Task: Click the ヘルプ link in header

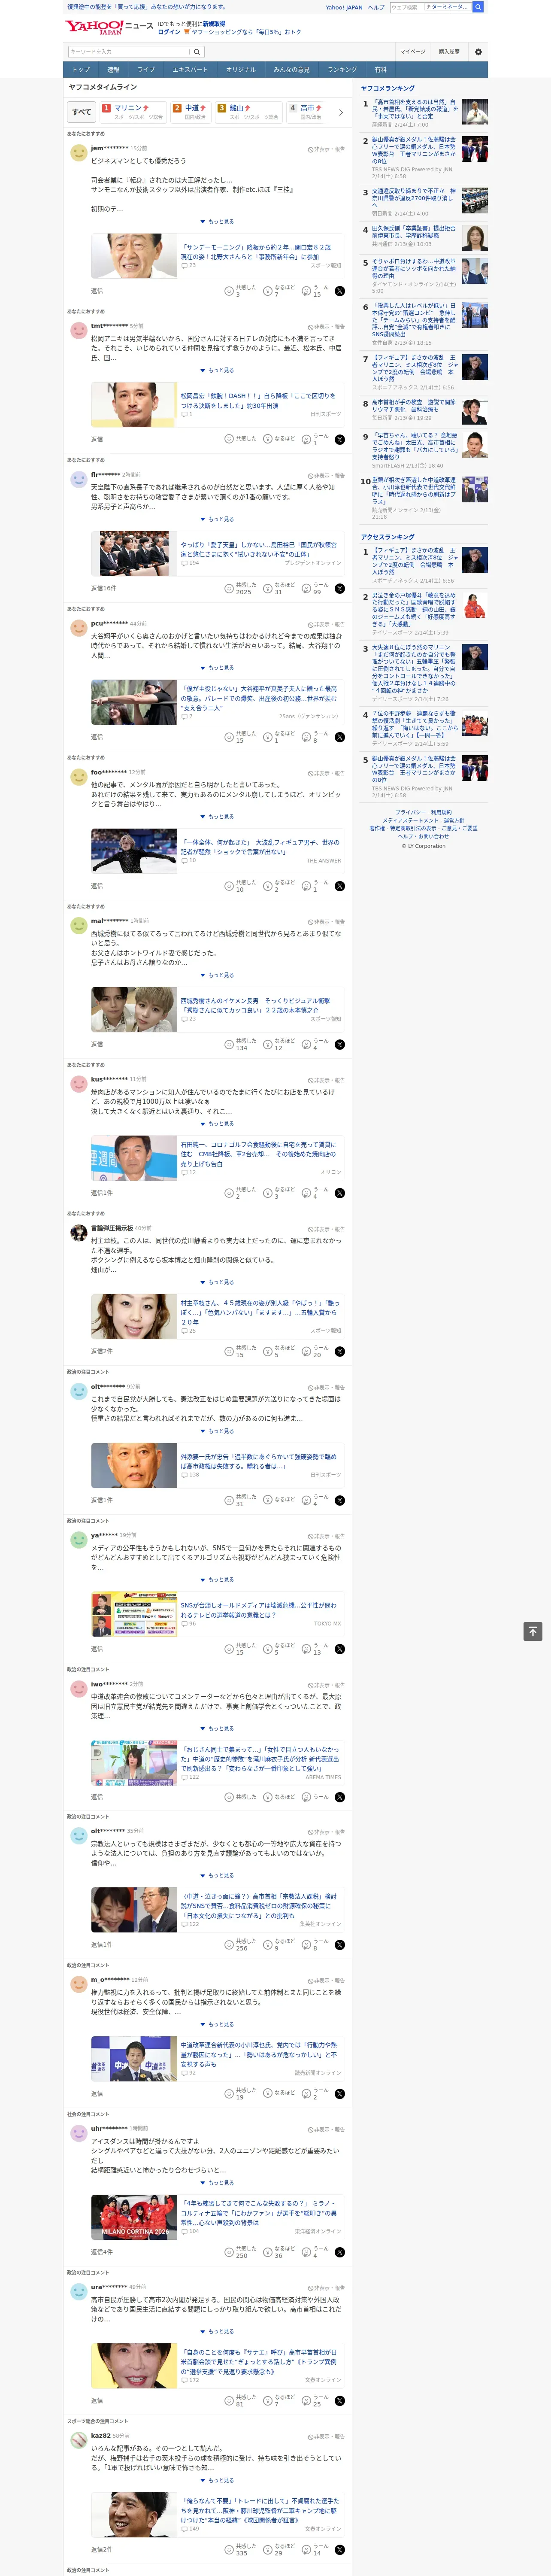Action: tap(376, 7)
